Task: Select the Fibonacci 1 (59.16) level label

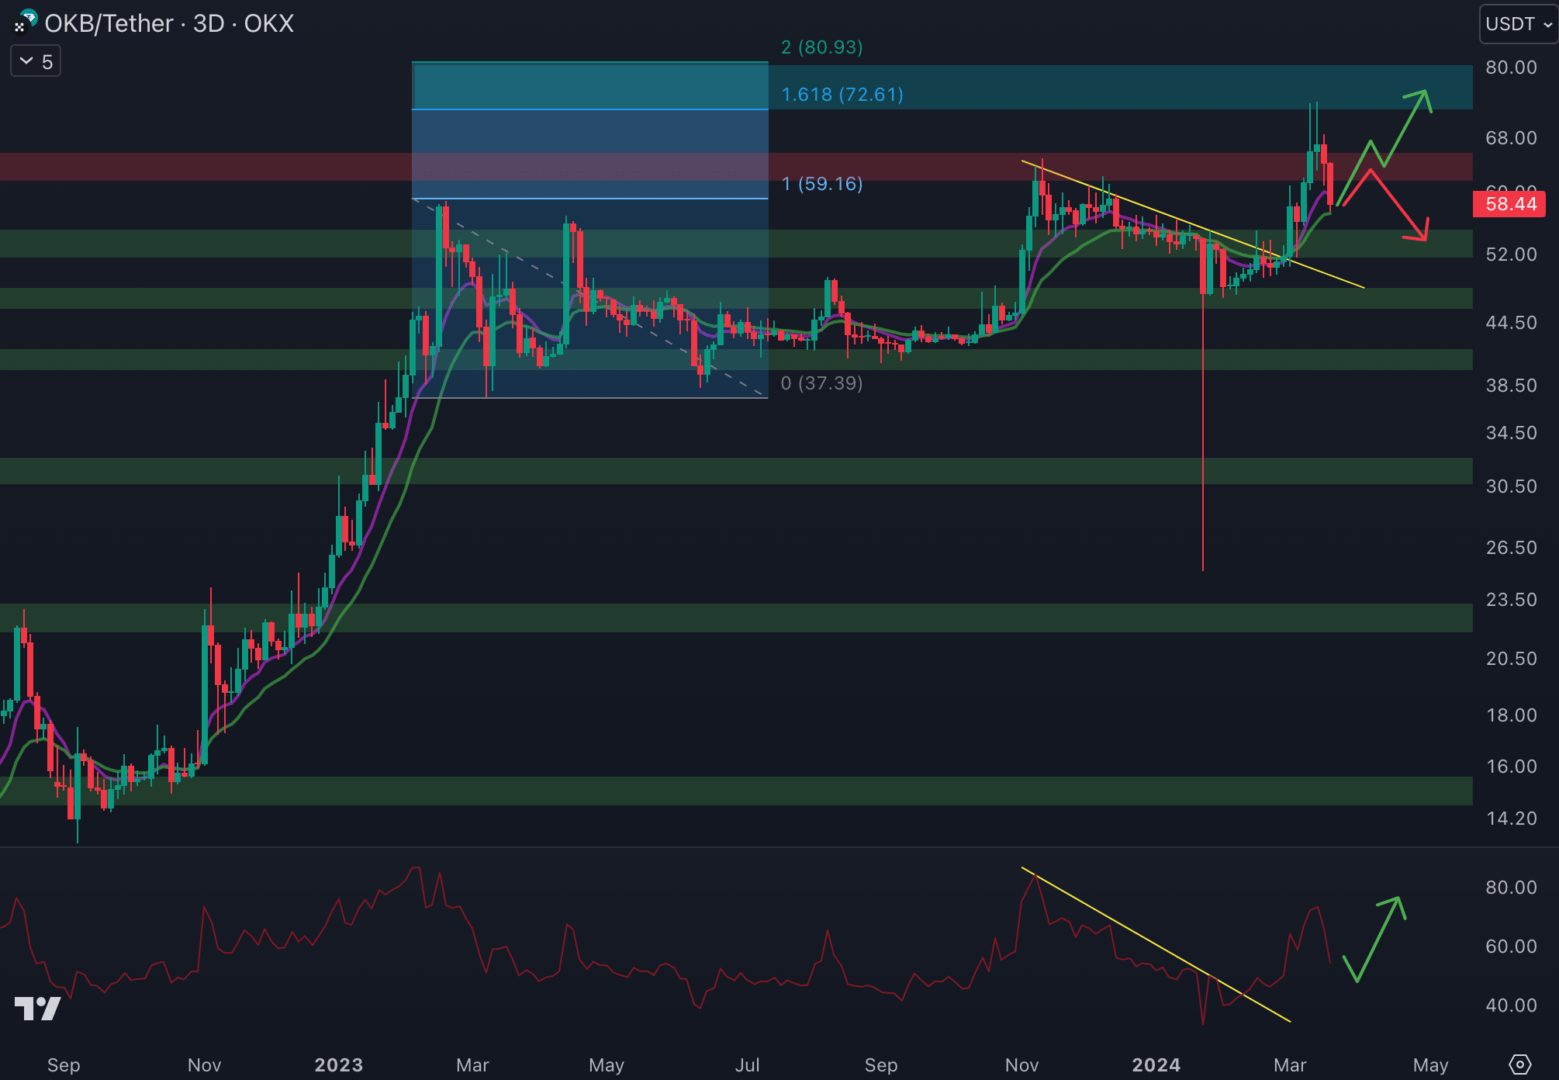Action: pos(822,183)
